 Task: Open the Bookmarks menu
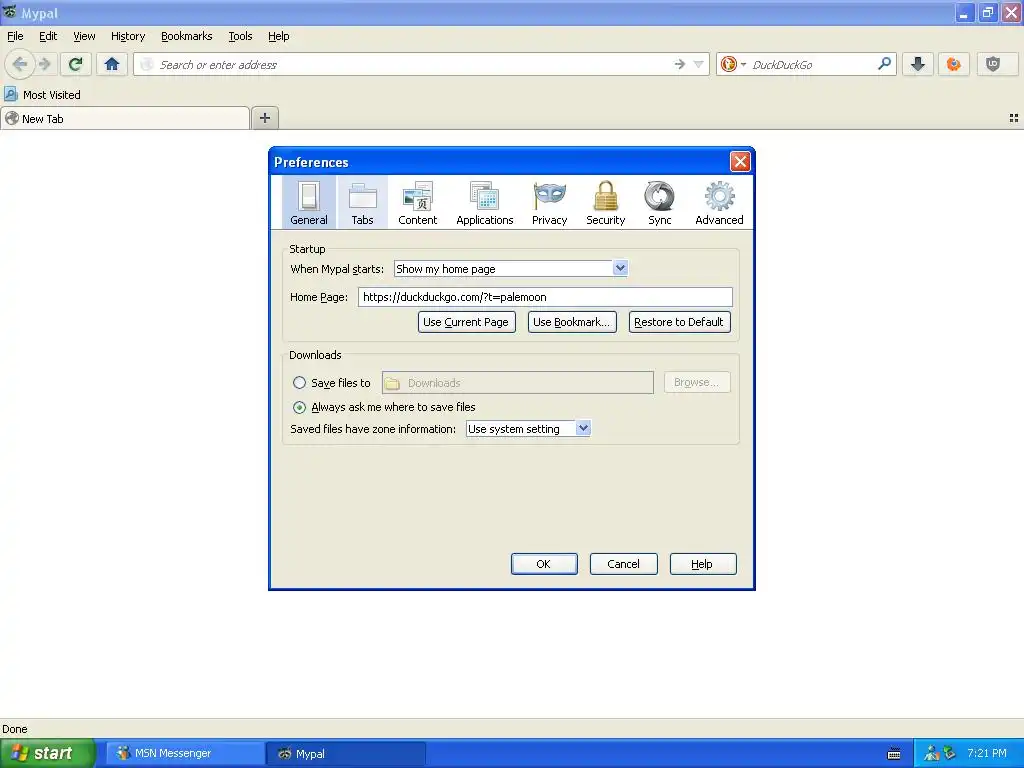click(x=187, y=37)
